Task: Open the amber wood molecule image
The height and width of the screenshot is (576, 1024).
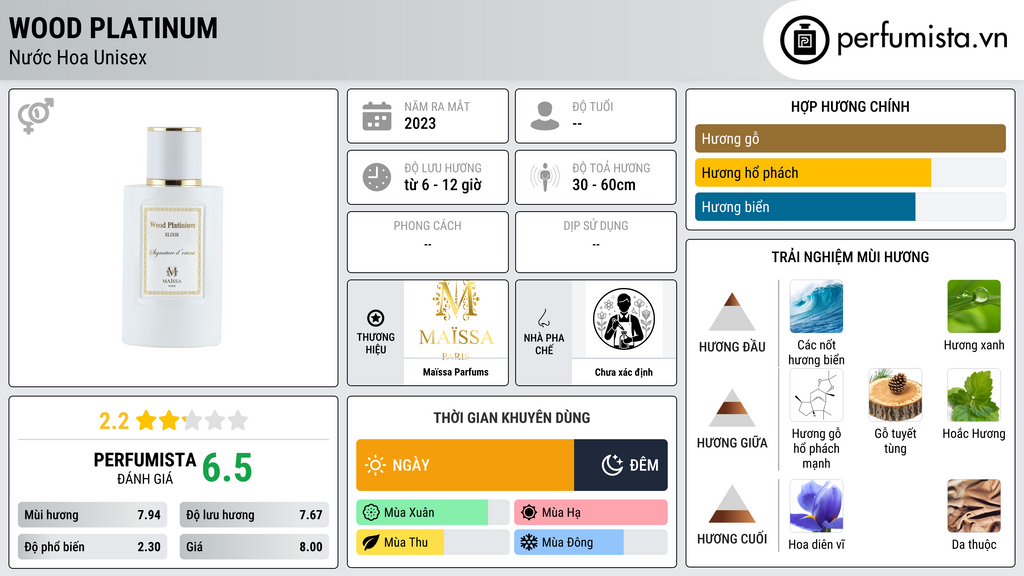Action: point(816,395)
